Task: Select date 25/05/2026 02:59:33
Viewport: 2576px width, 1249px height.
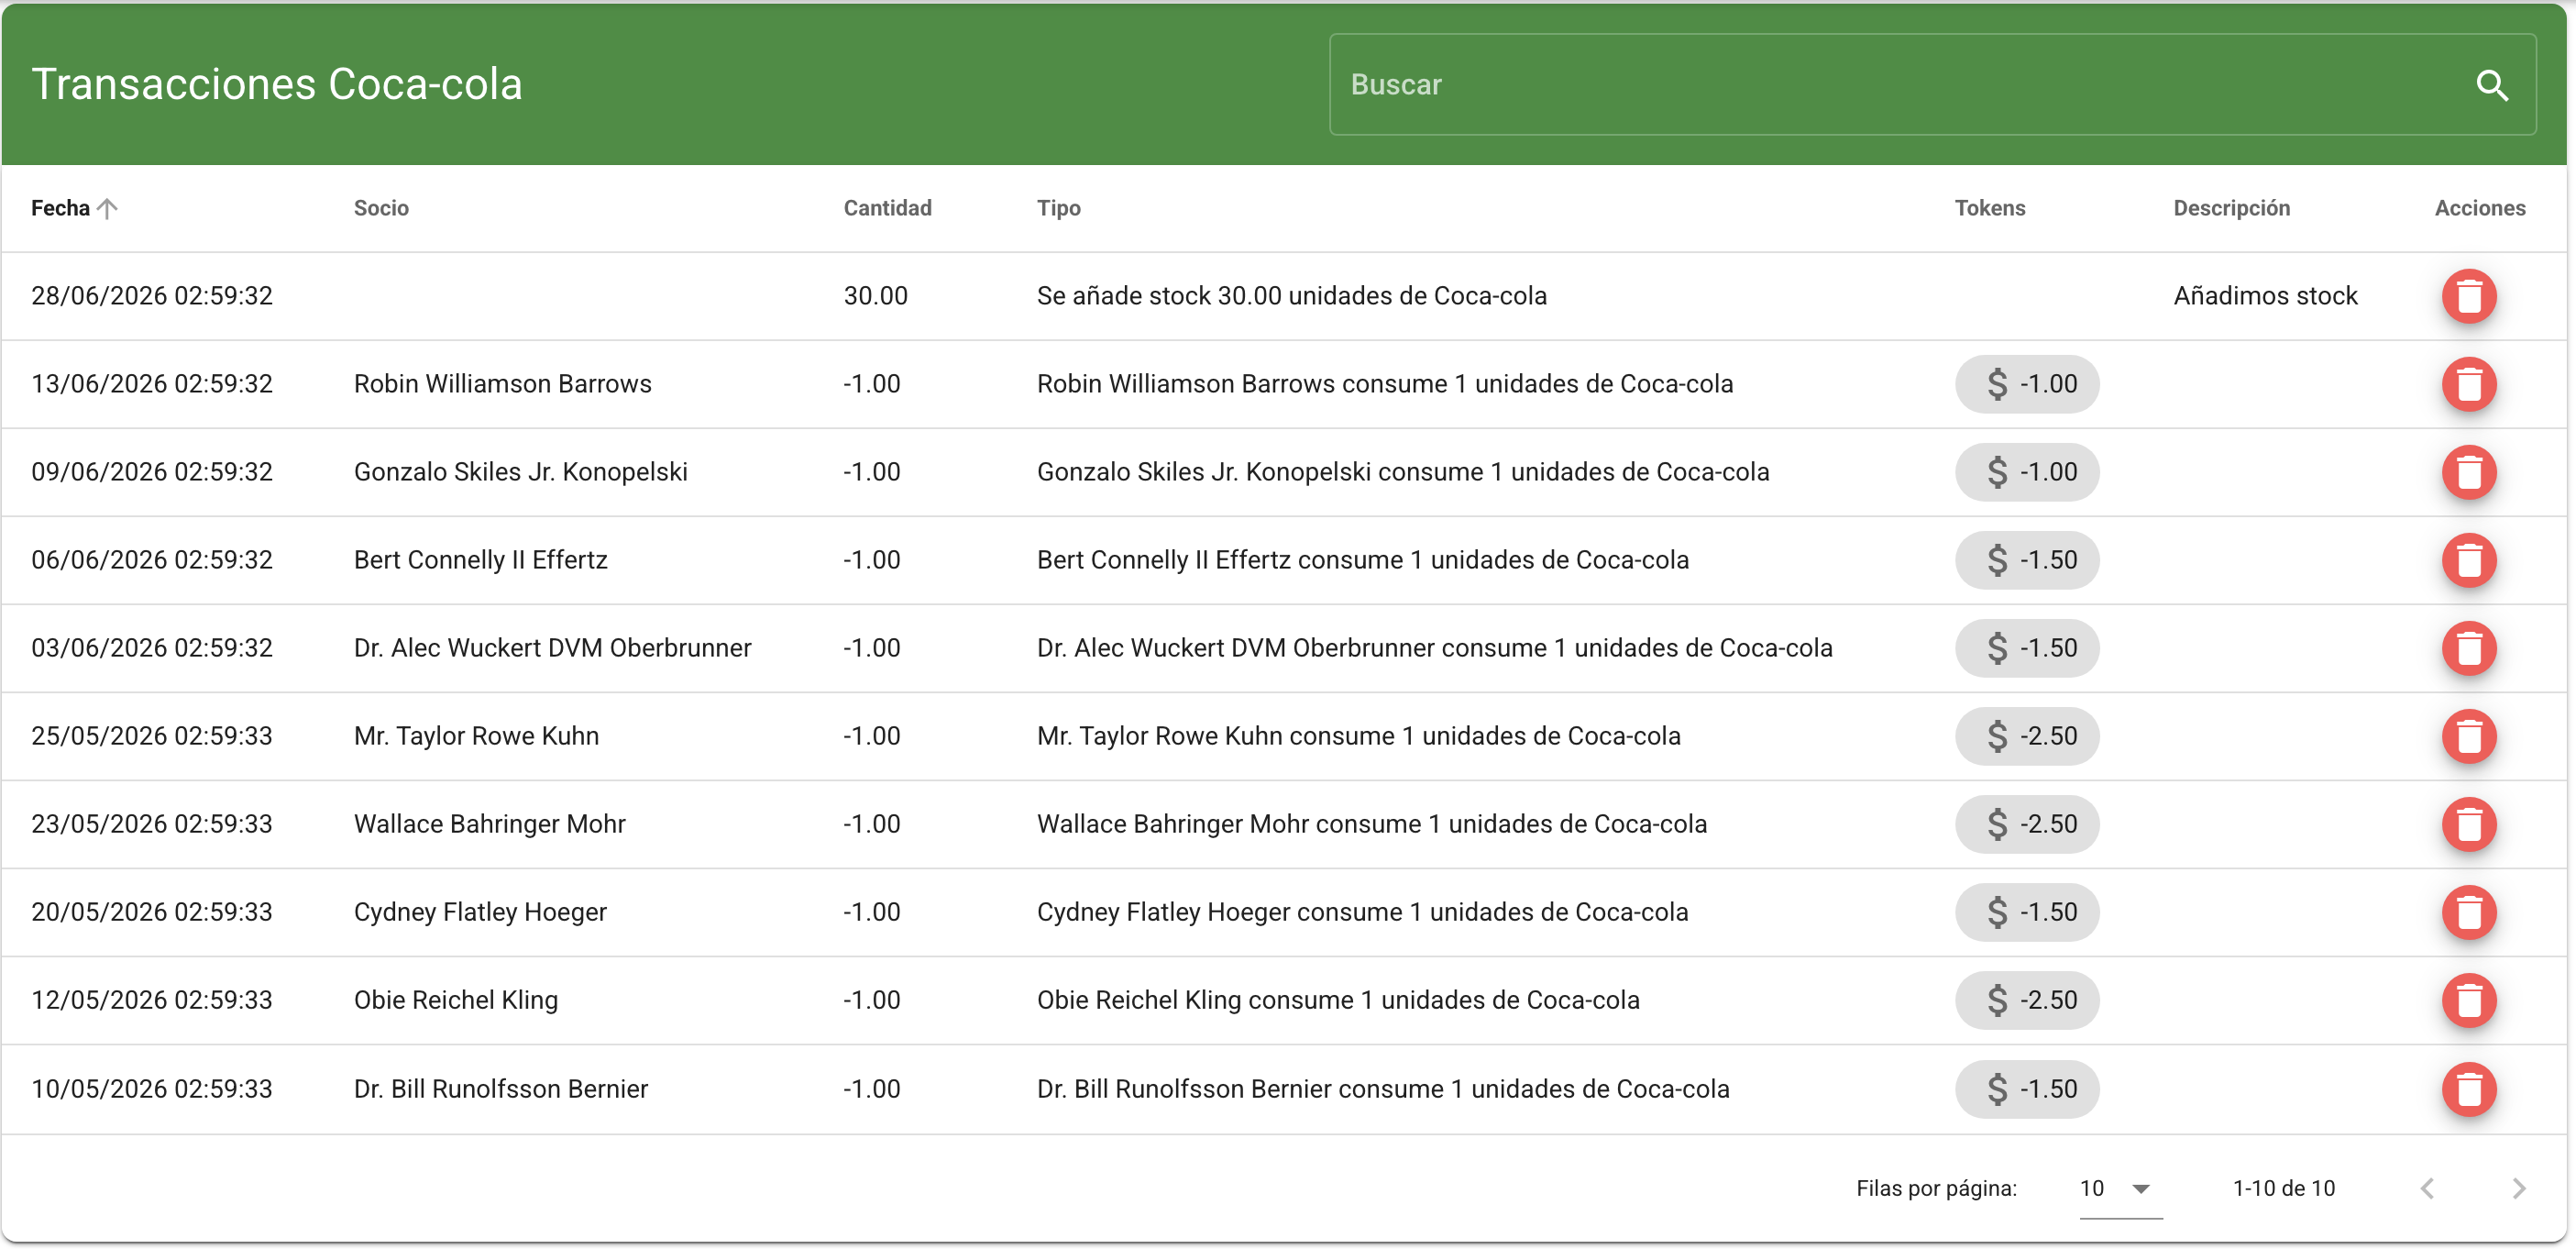Action: click(152, 736)
